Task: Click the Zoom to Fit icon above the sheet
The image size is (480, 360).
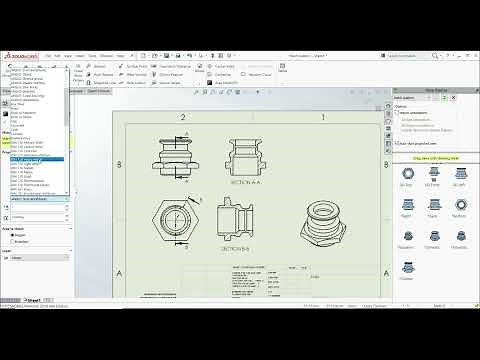Action: [x=197, y=92]
